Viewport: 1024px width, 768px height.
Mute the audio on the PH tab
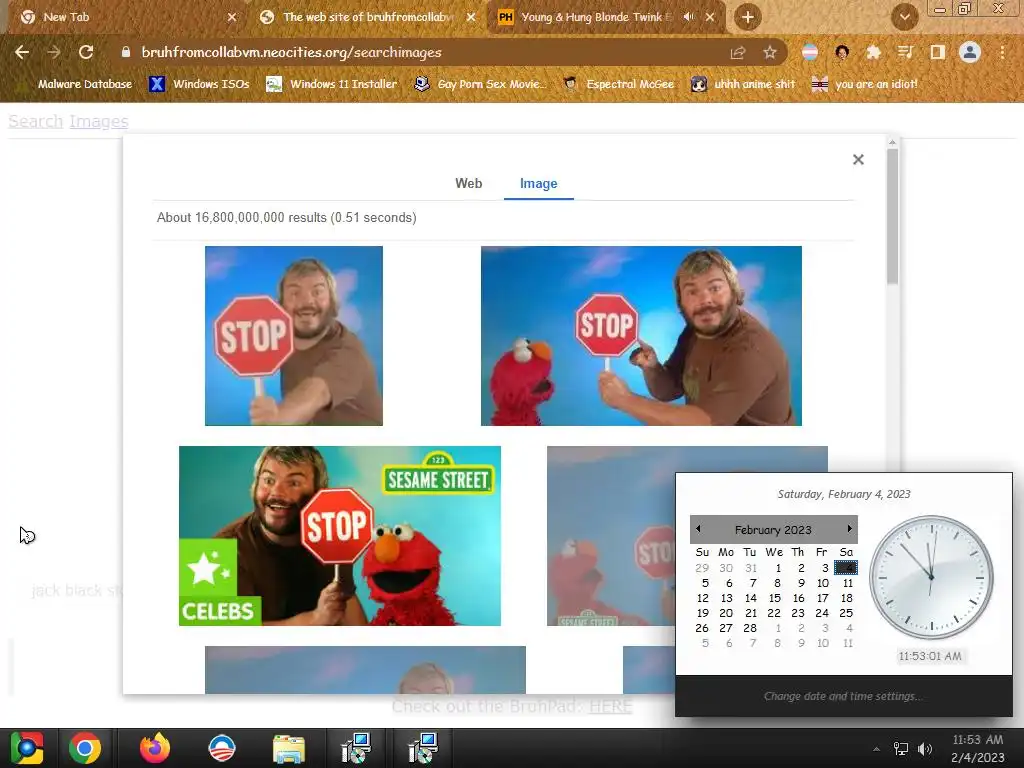pos(688,17)
